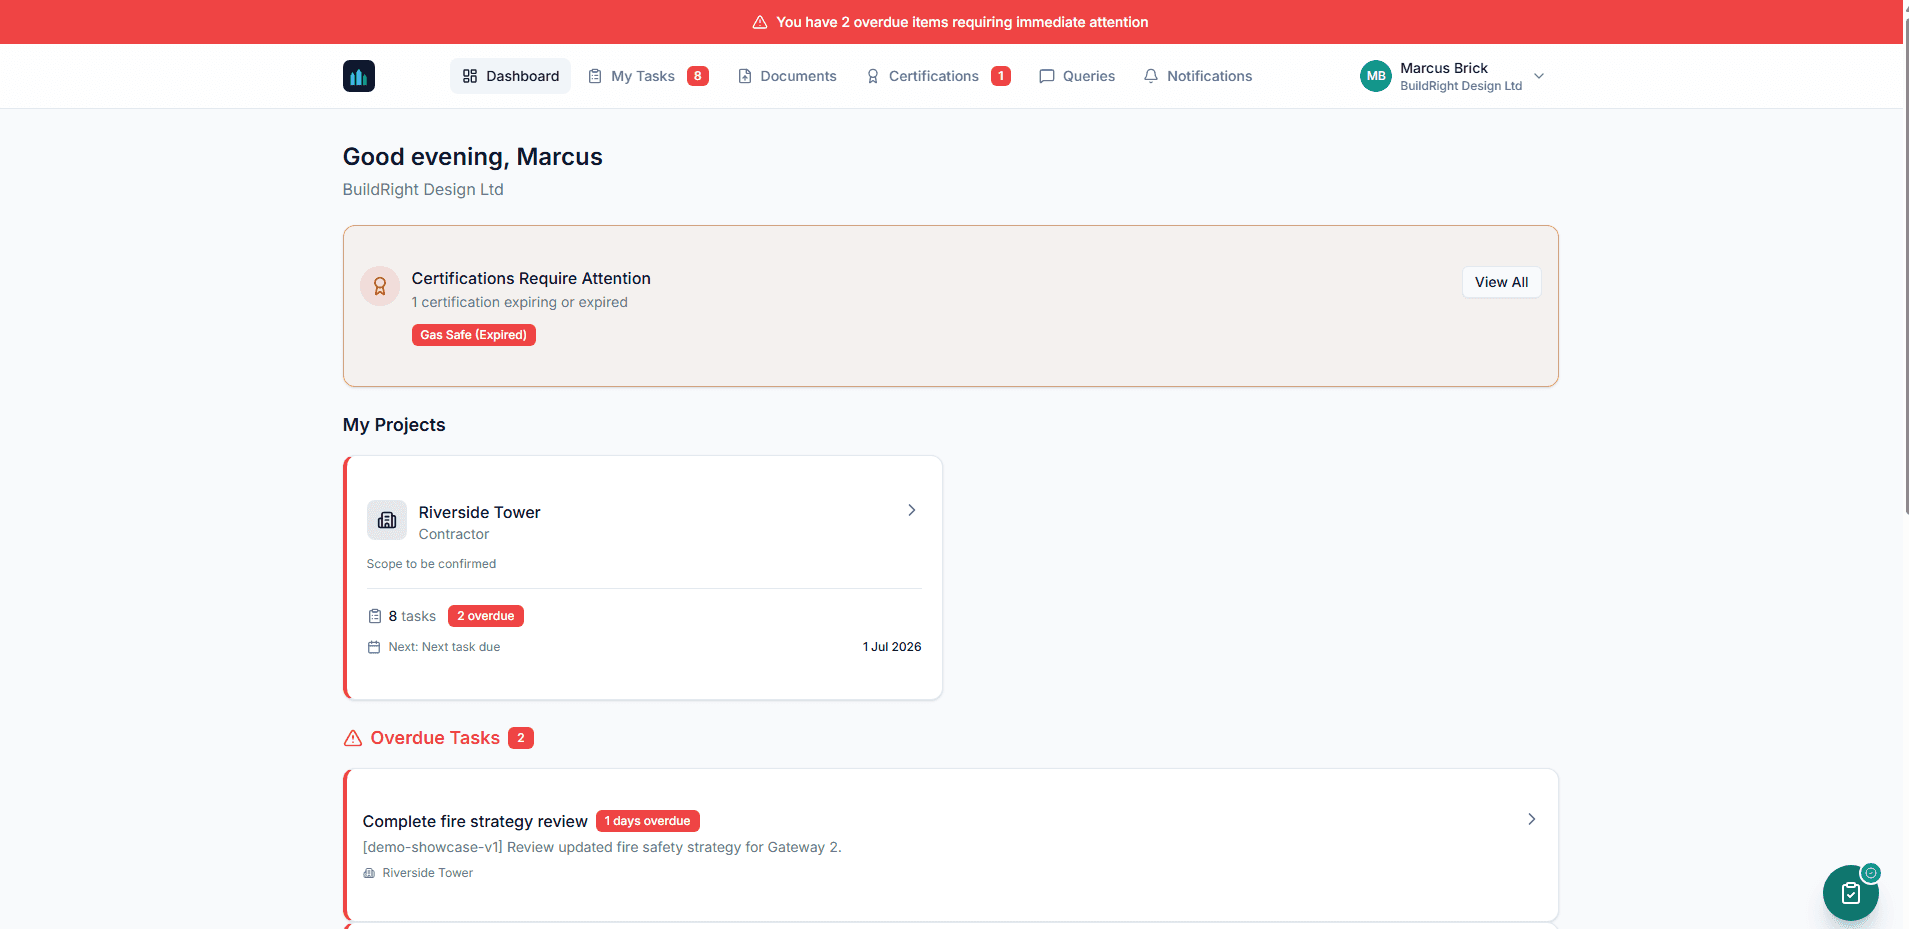The image size is (1909, 929).
Task: Click the MB user avatar
Action: coord(1376,76)
